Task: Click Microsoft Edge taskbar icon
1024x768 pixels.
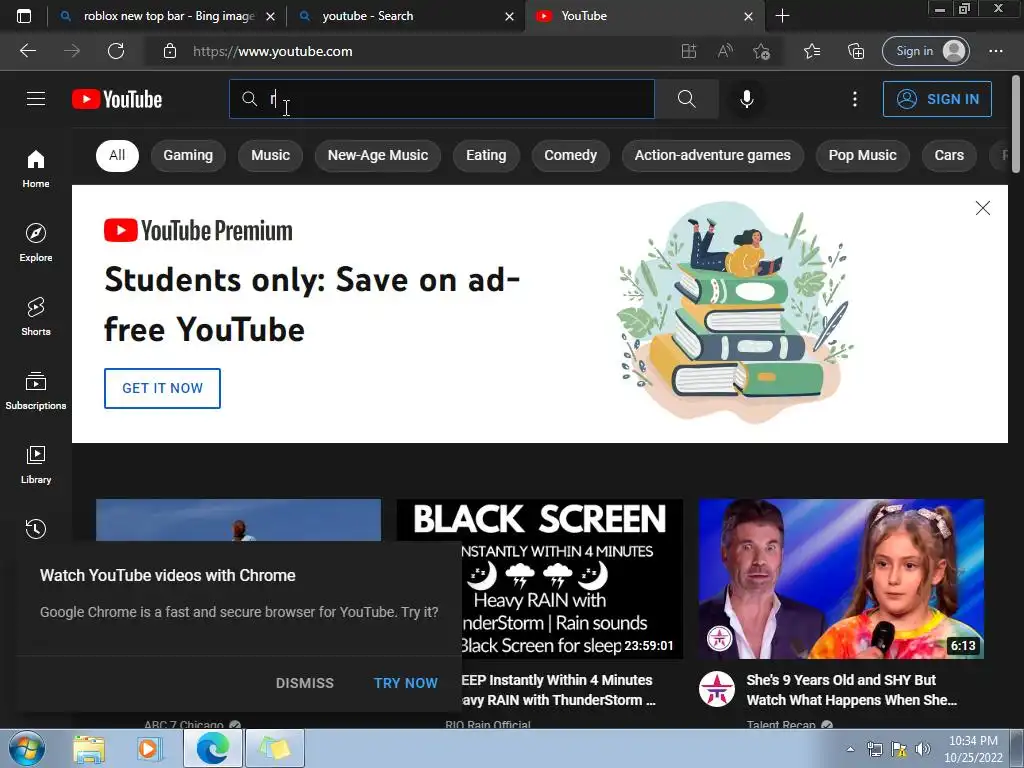Action: (212, 748)
